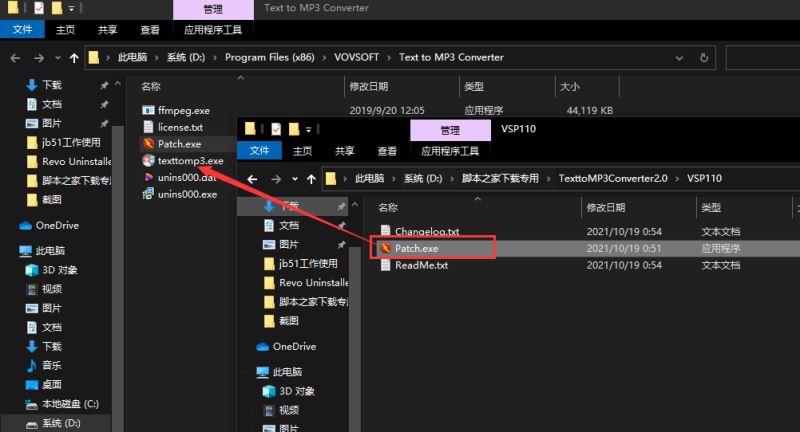Expand chevron after VOVSOFT in address bar
800x432 pixels.
(x=389, y=58)
